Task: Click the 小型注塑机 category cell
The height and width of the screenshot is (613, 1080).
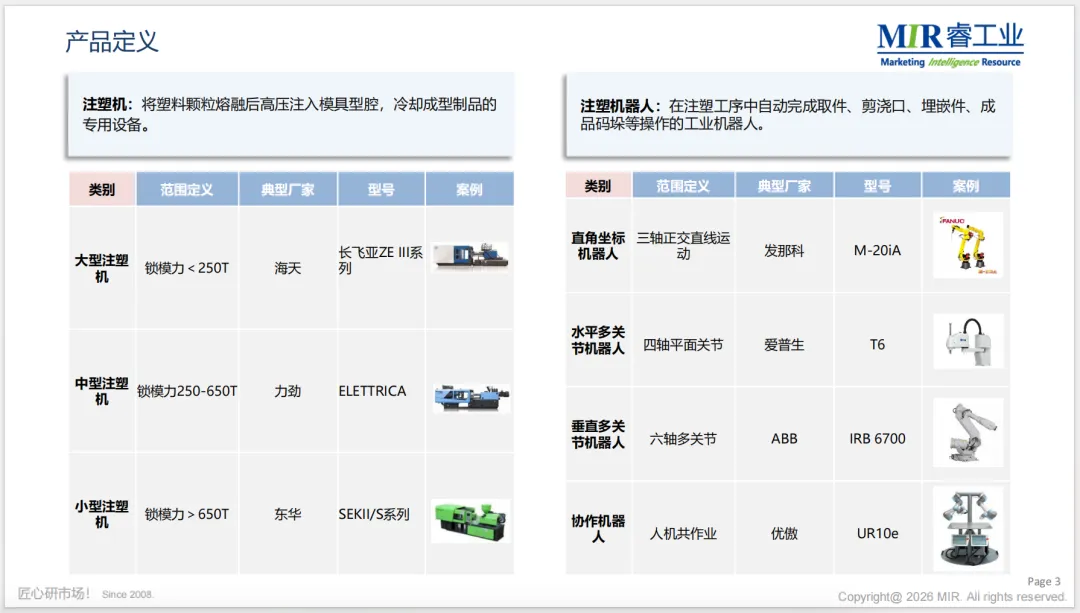Action: click(102, 514)
